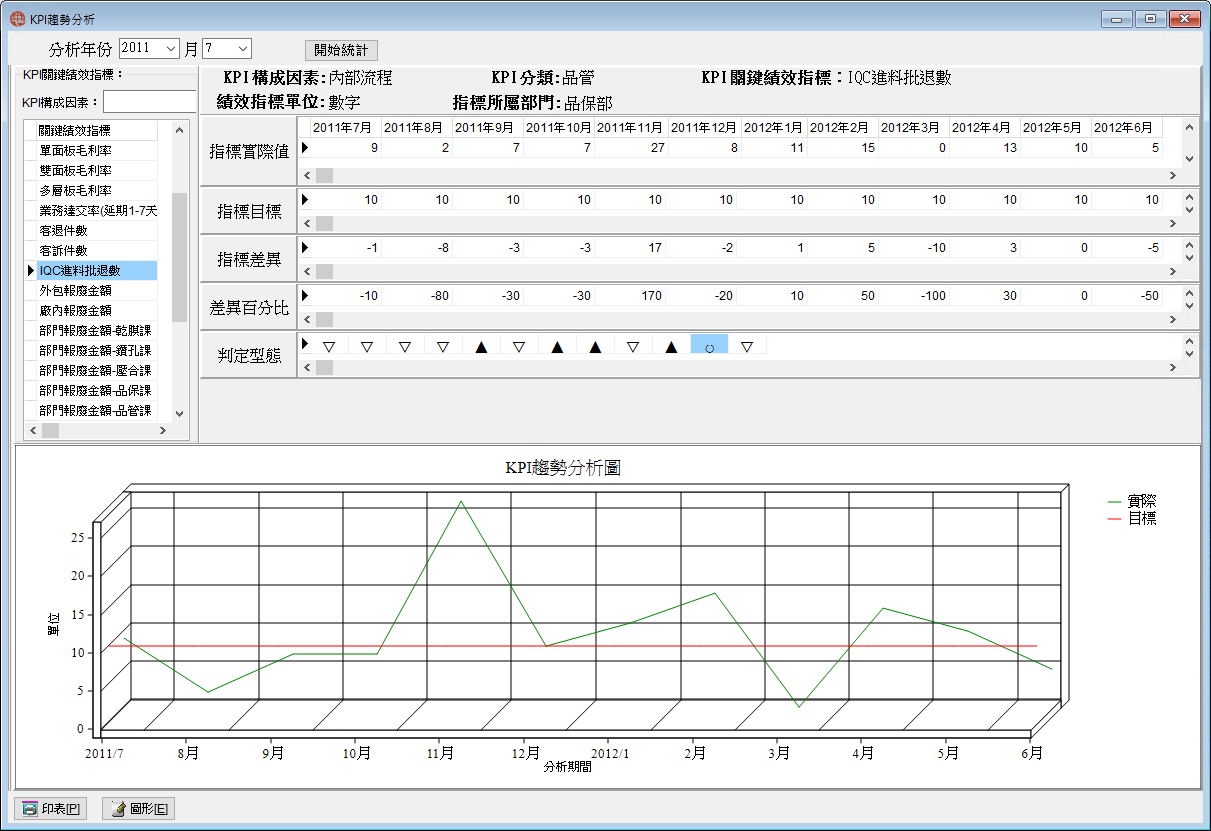Select the variance percentage cell 170
1211x831 pixels.
(x=630, y=295)
